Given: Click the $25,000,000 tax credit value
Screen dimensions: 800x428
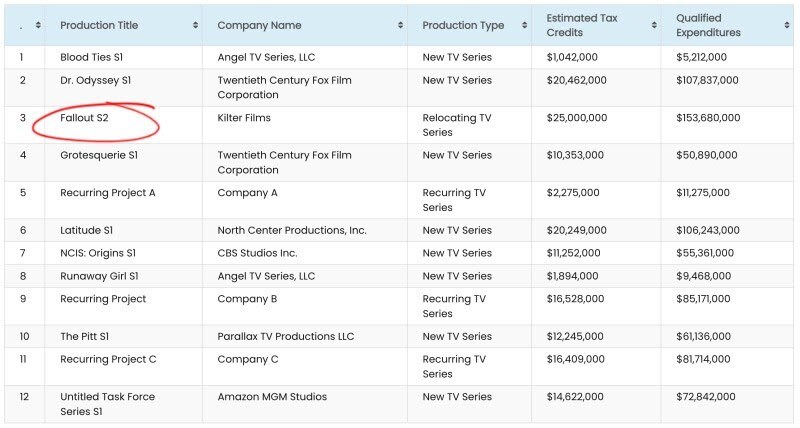Looking at the screenshot, I should (x=577, y=118).
